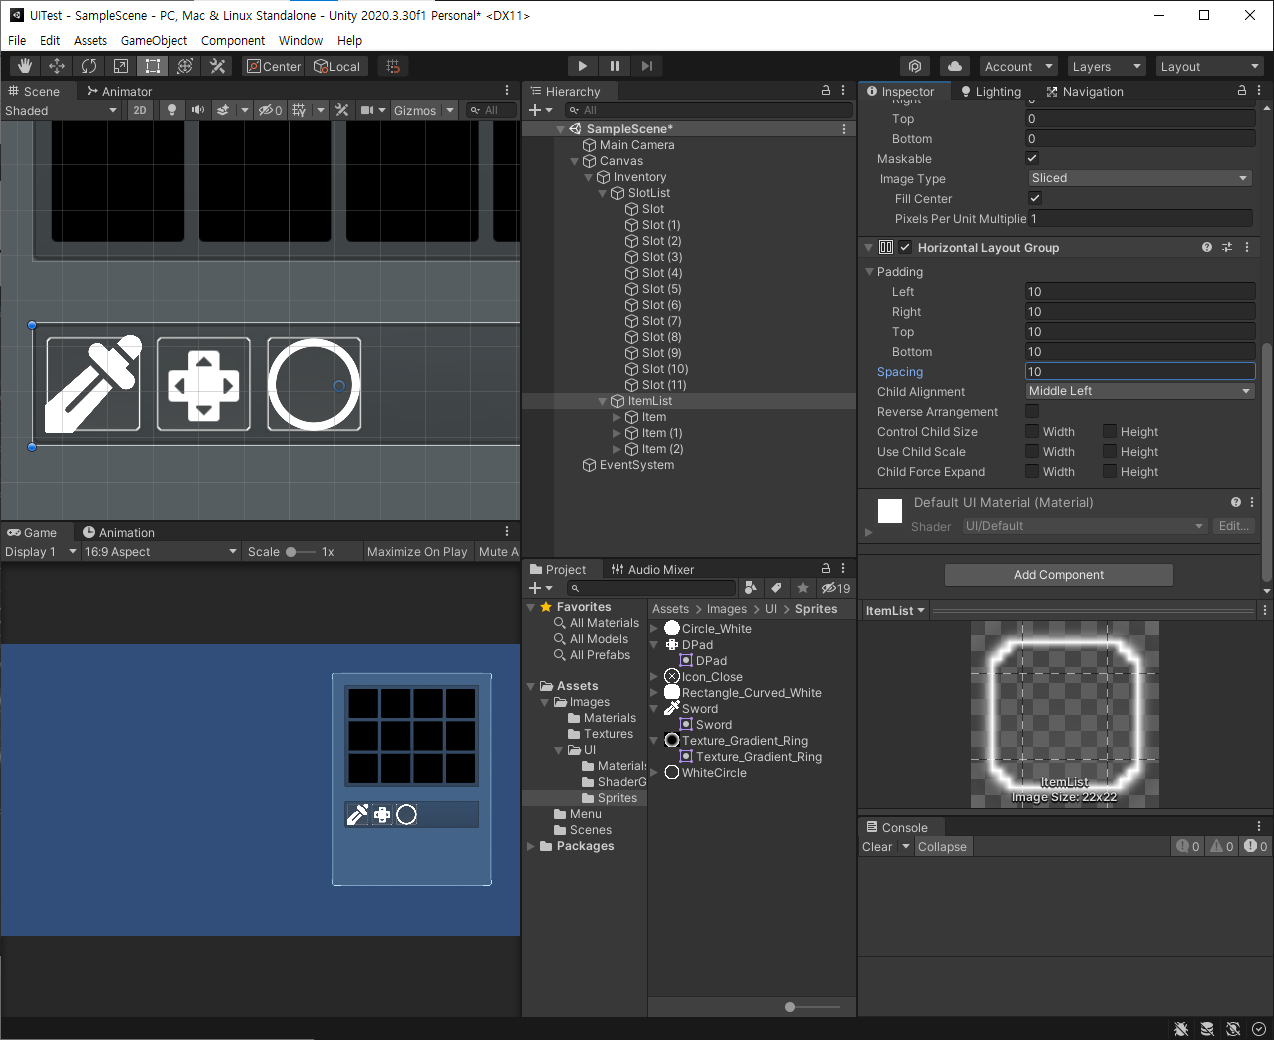Open Child Alignment Middle Left dropdown
This screenshot has height=1040, width=1274.
1140,391
